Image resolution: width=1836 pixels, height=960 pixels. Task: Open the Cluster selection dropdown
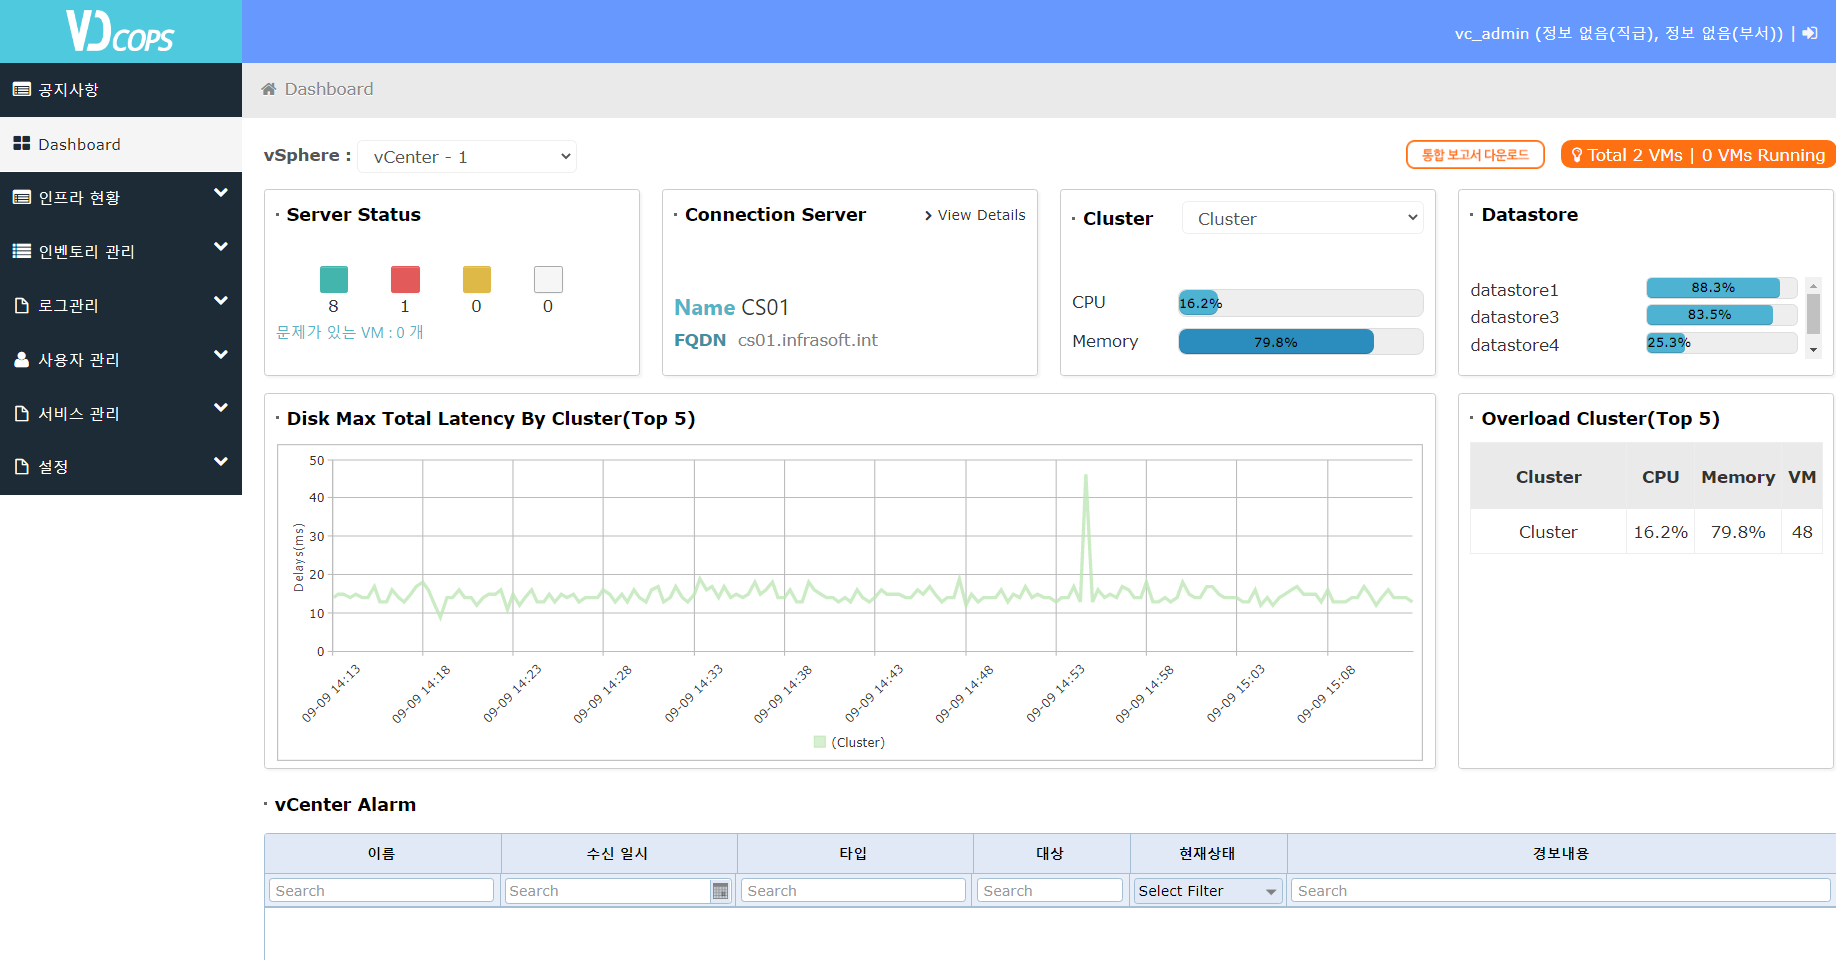point(1302,218)
